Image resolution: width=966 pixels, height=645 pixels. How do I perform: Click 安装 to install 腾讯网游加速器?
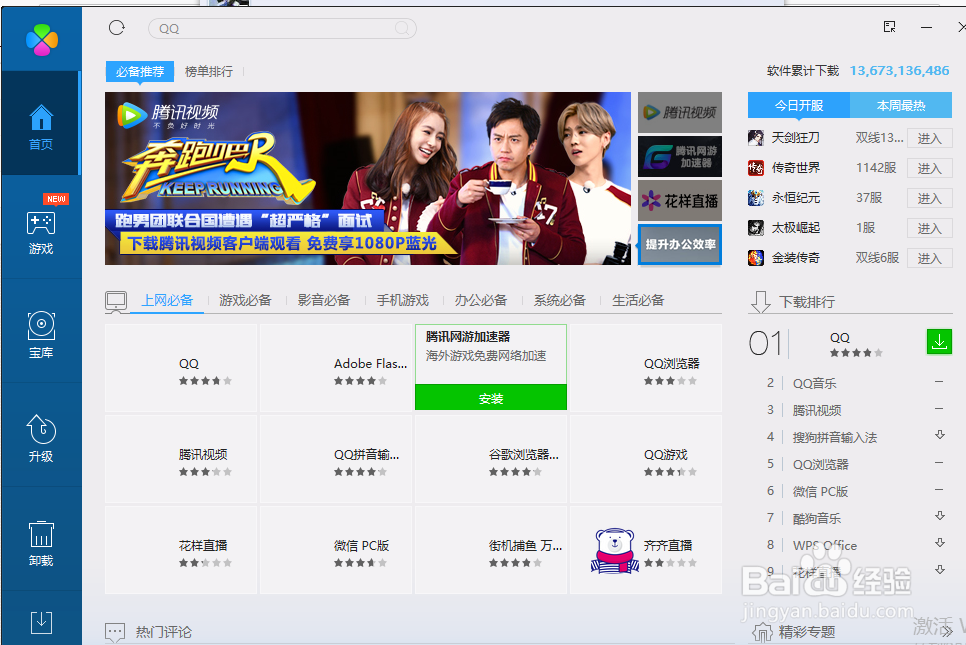click(490, 397)
